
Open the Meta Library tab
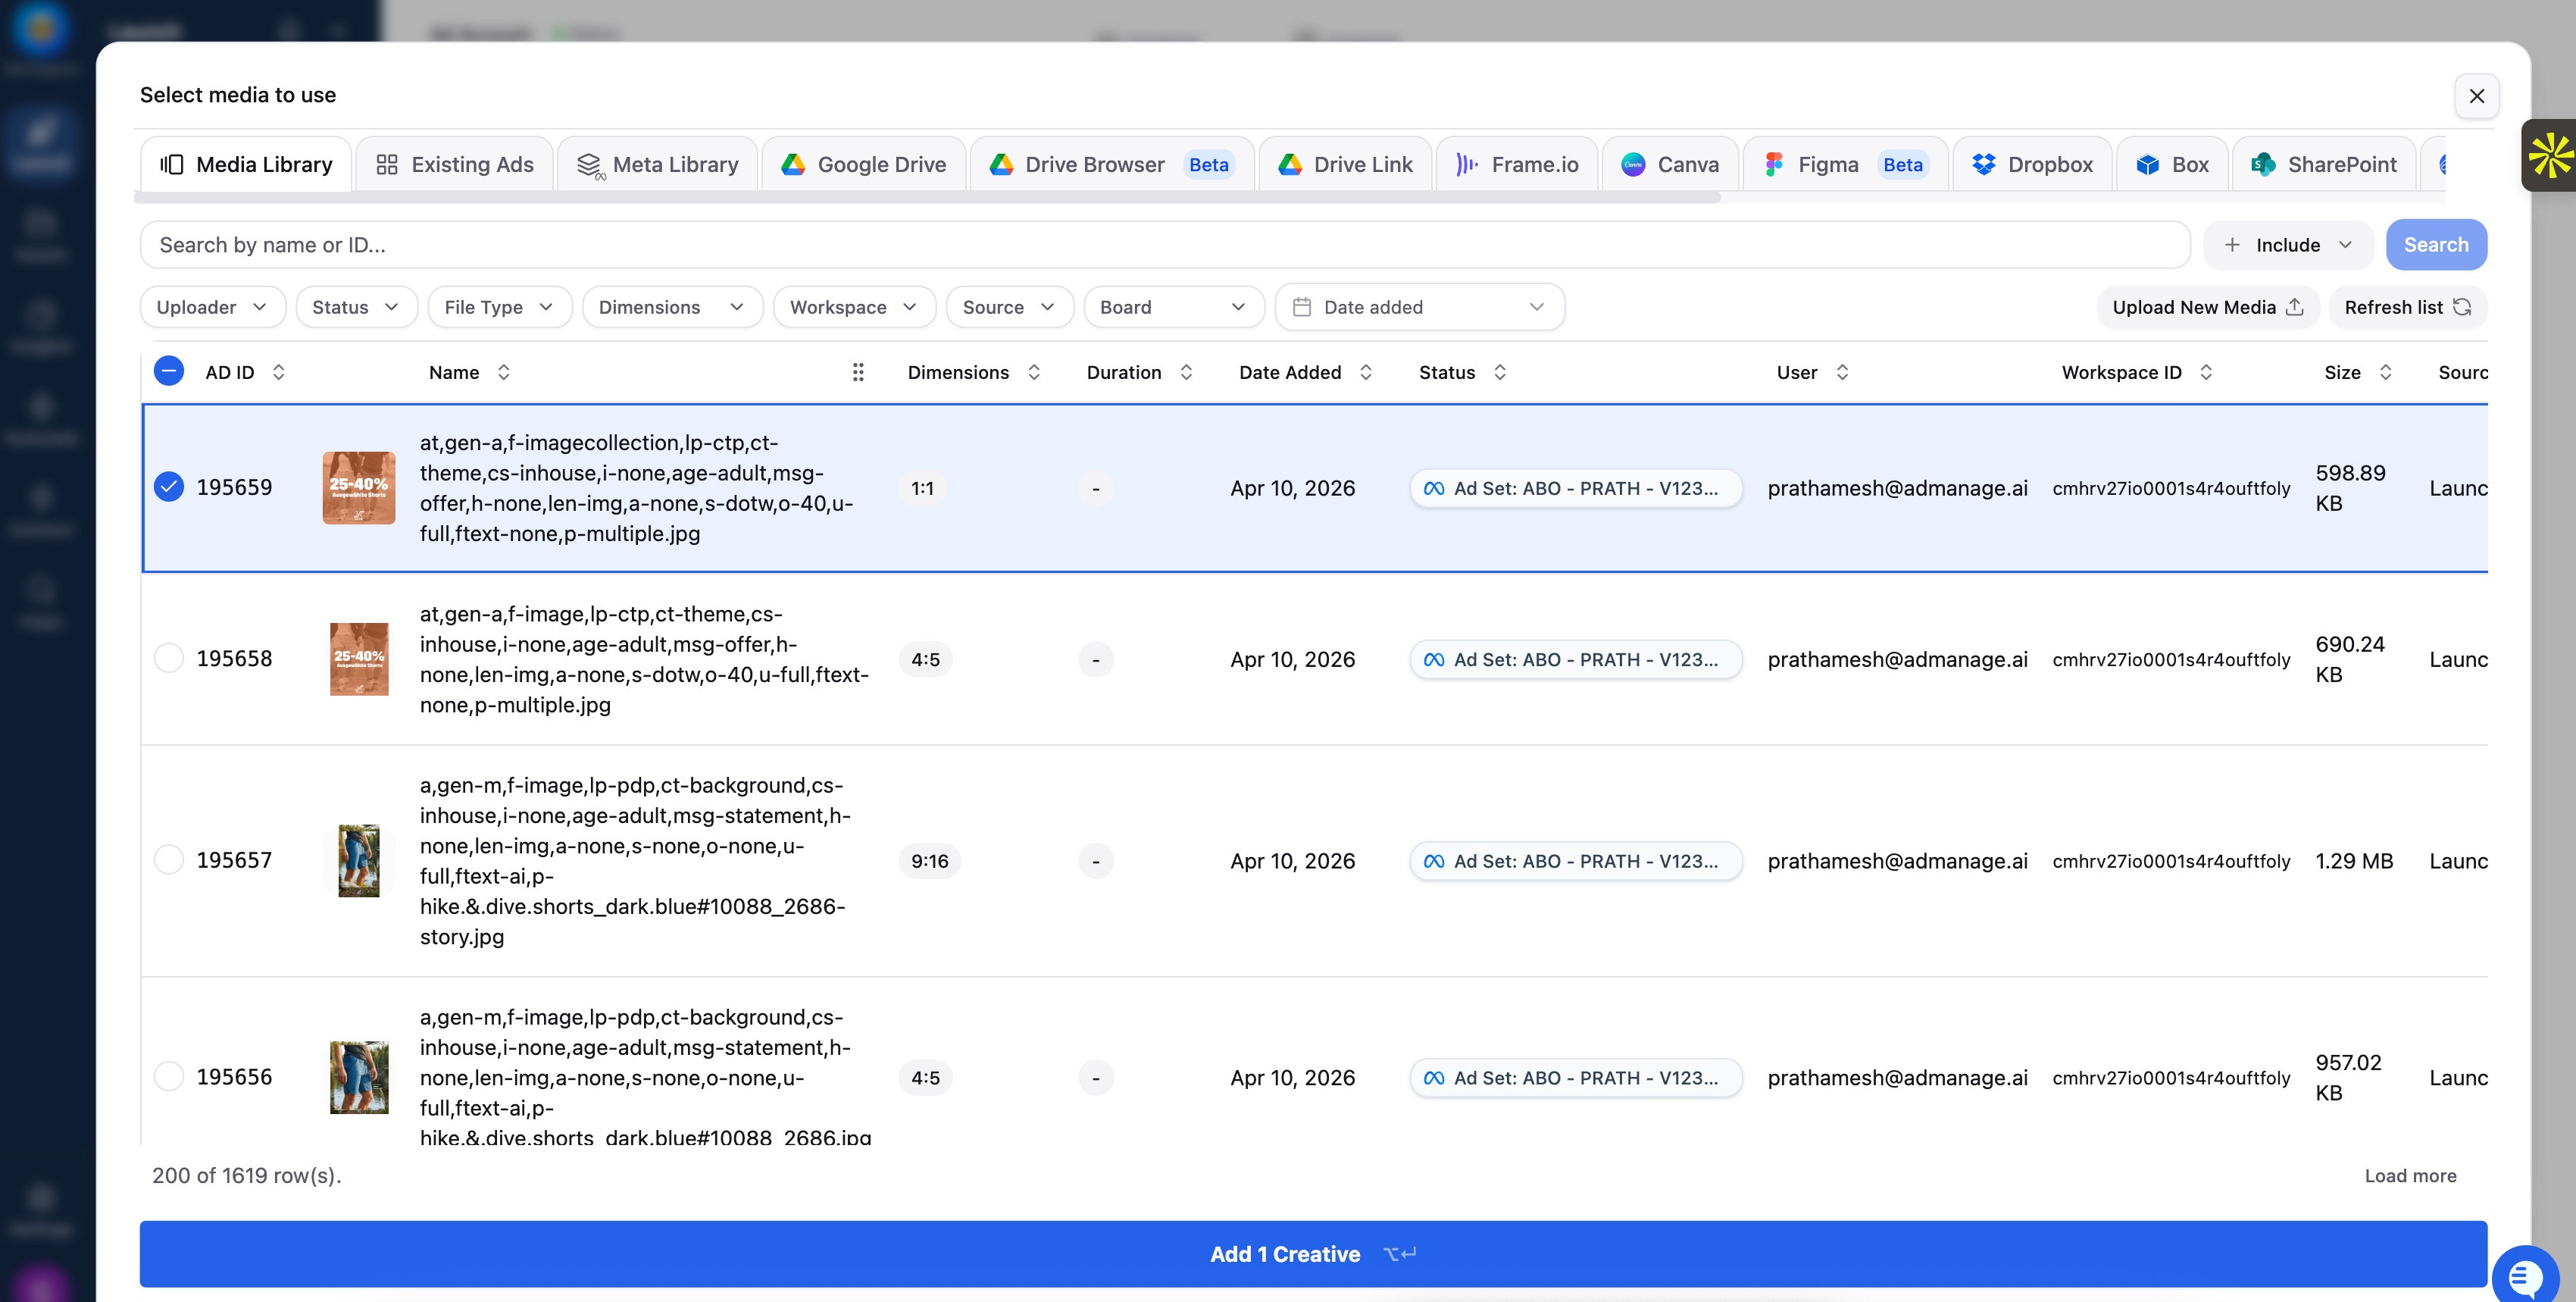tap(658, 164)
